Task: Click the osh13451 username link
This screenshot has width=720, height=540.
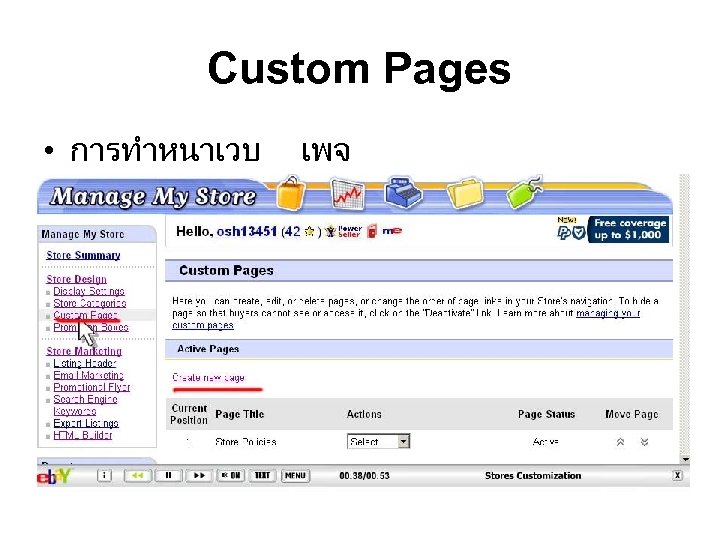Action: 247,231
